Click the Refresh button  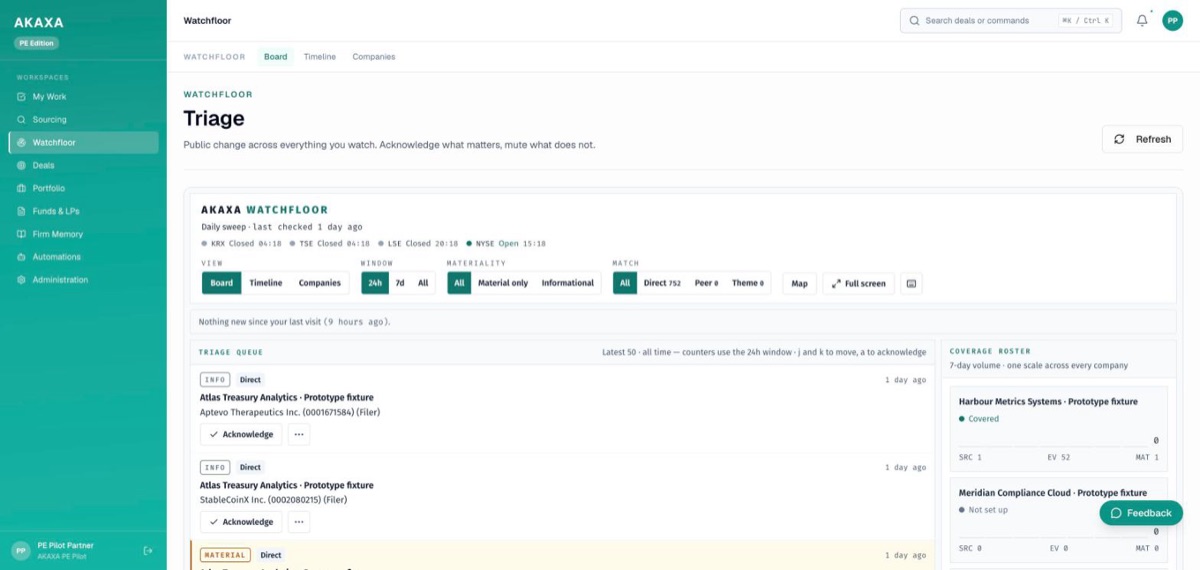1142,139
